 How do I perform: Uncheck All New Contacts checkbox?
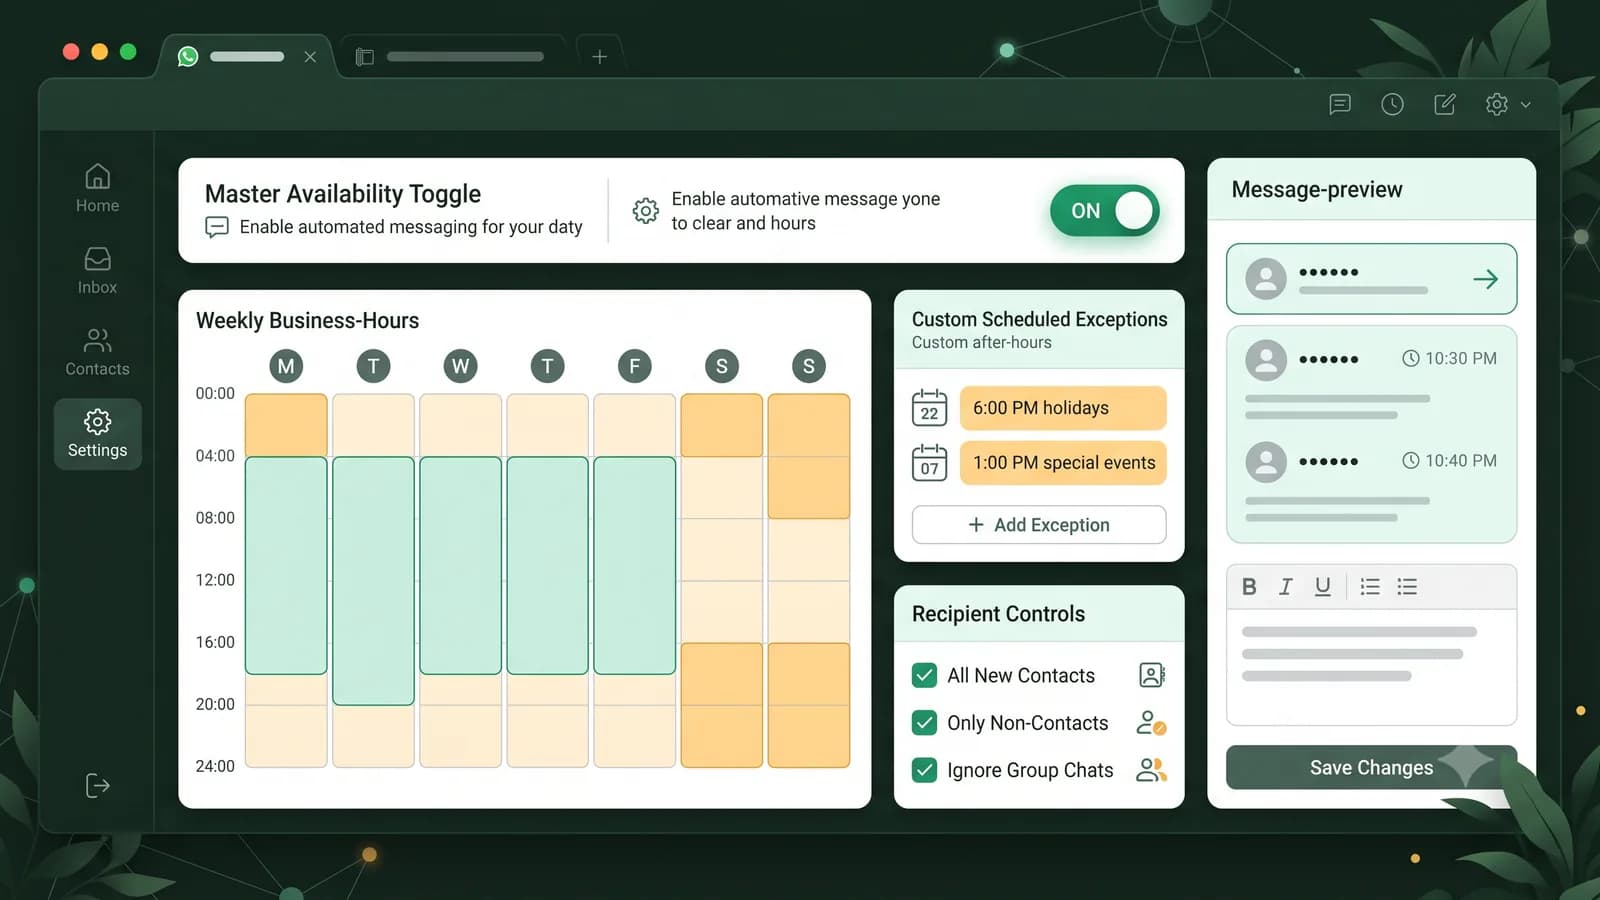pyautogui.click(x=924, y=675)
